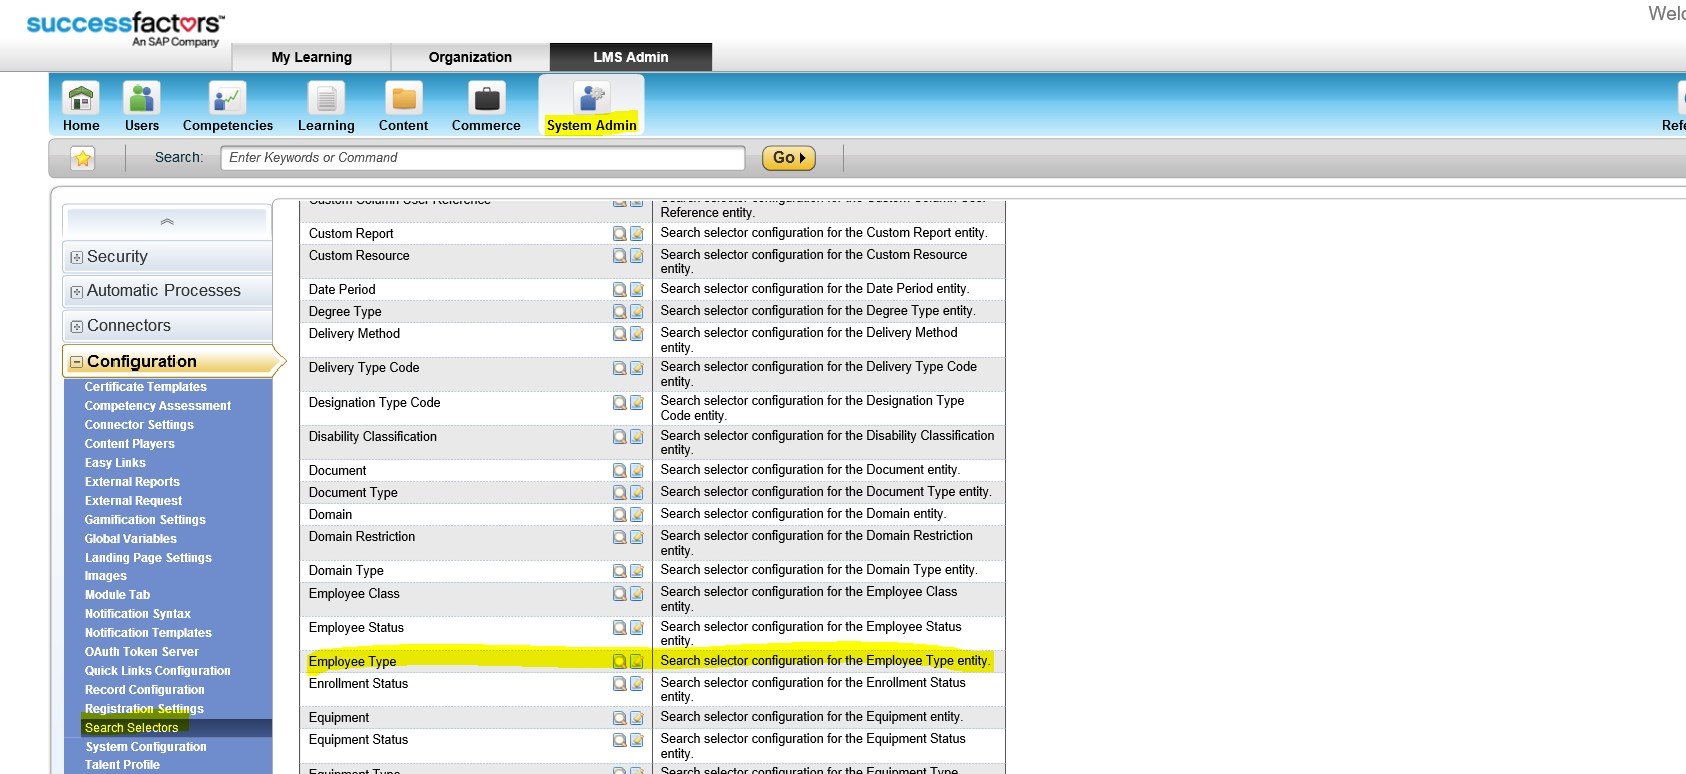View the Employee Class search selector
1686x774 pixels.
(x=620, y=594)
